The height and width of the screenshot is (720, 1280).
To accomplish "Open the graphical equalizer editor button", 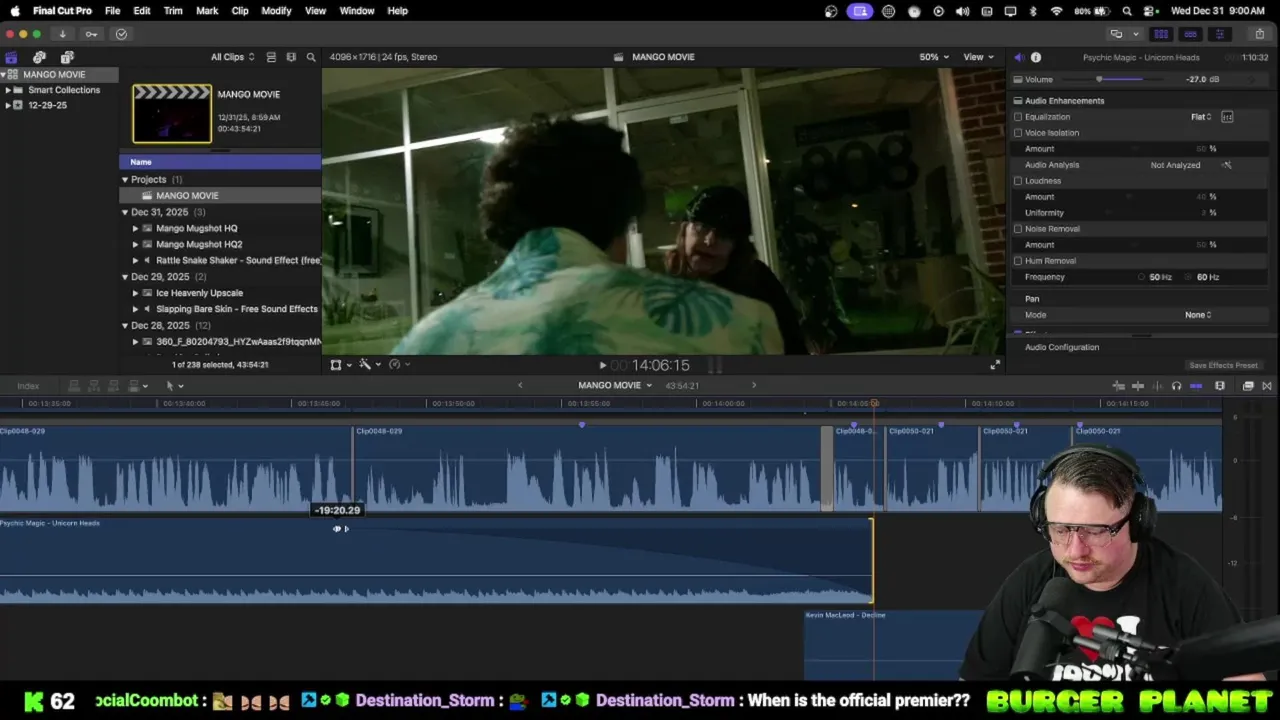I will 1227,117.
